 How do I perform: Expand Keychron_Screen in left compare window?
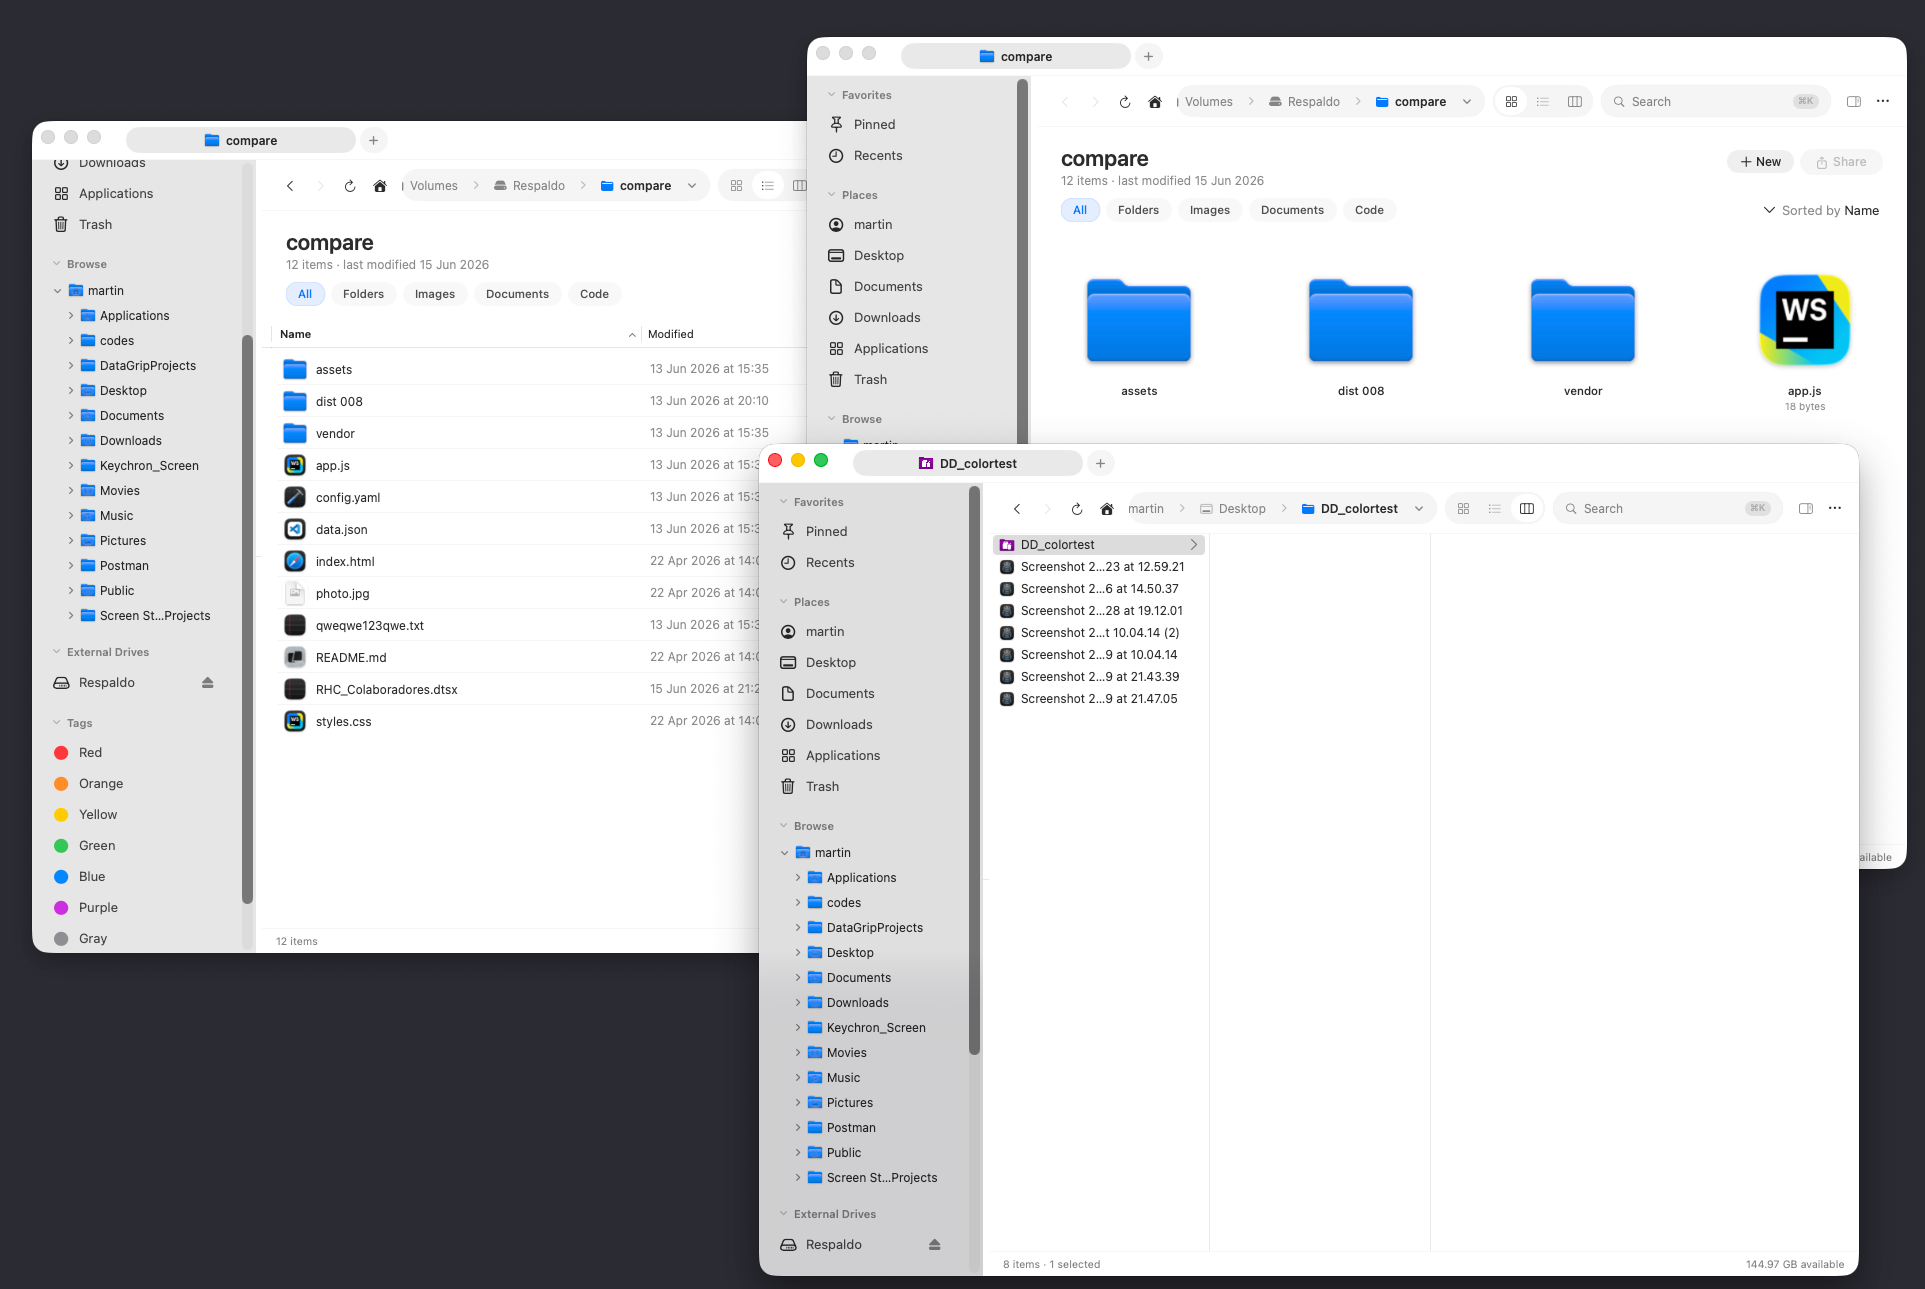pyautogui.click(x=71, y=466)
